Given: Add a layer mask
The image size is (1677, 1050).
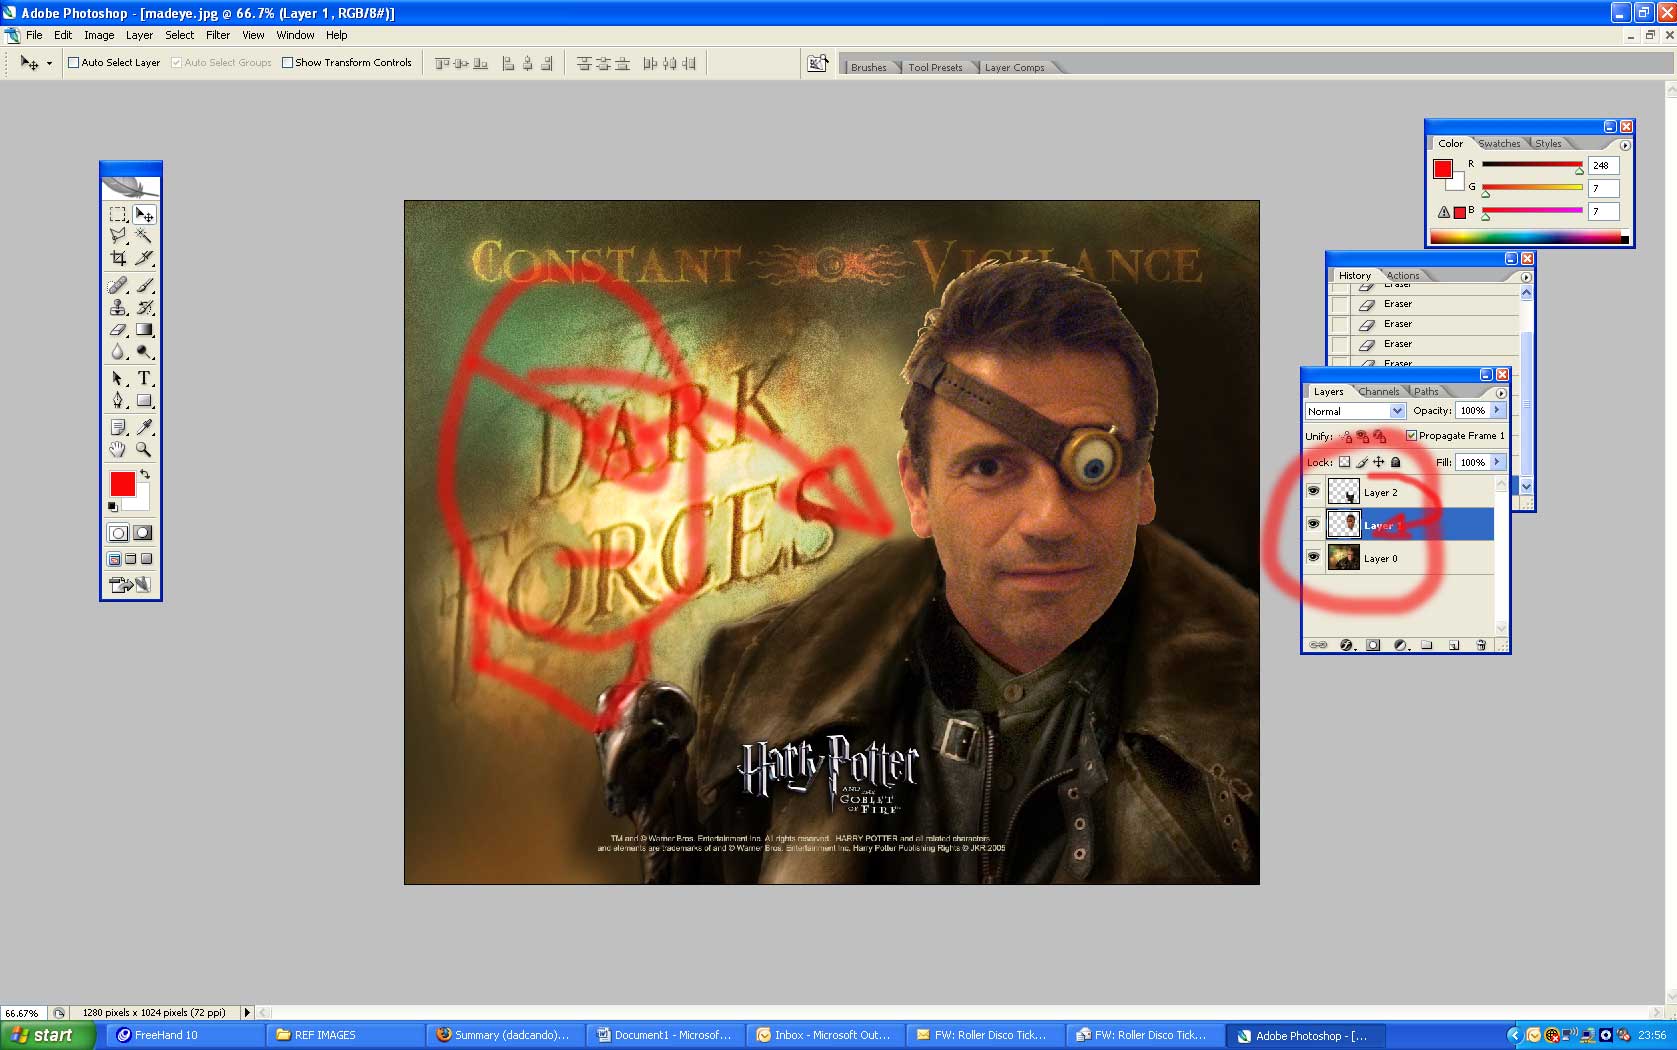Looking at the screenshot, I should click(x=1373, y=645).
